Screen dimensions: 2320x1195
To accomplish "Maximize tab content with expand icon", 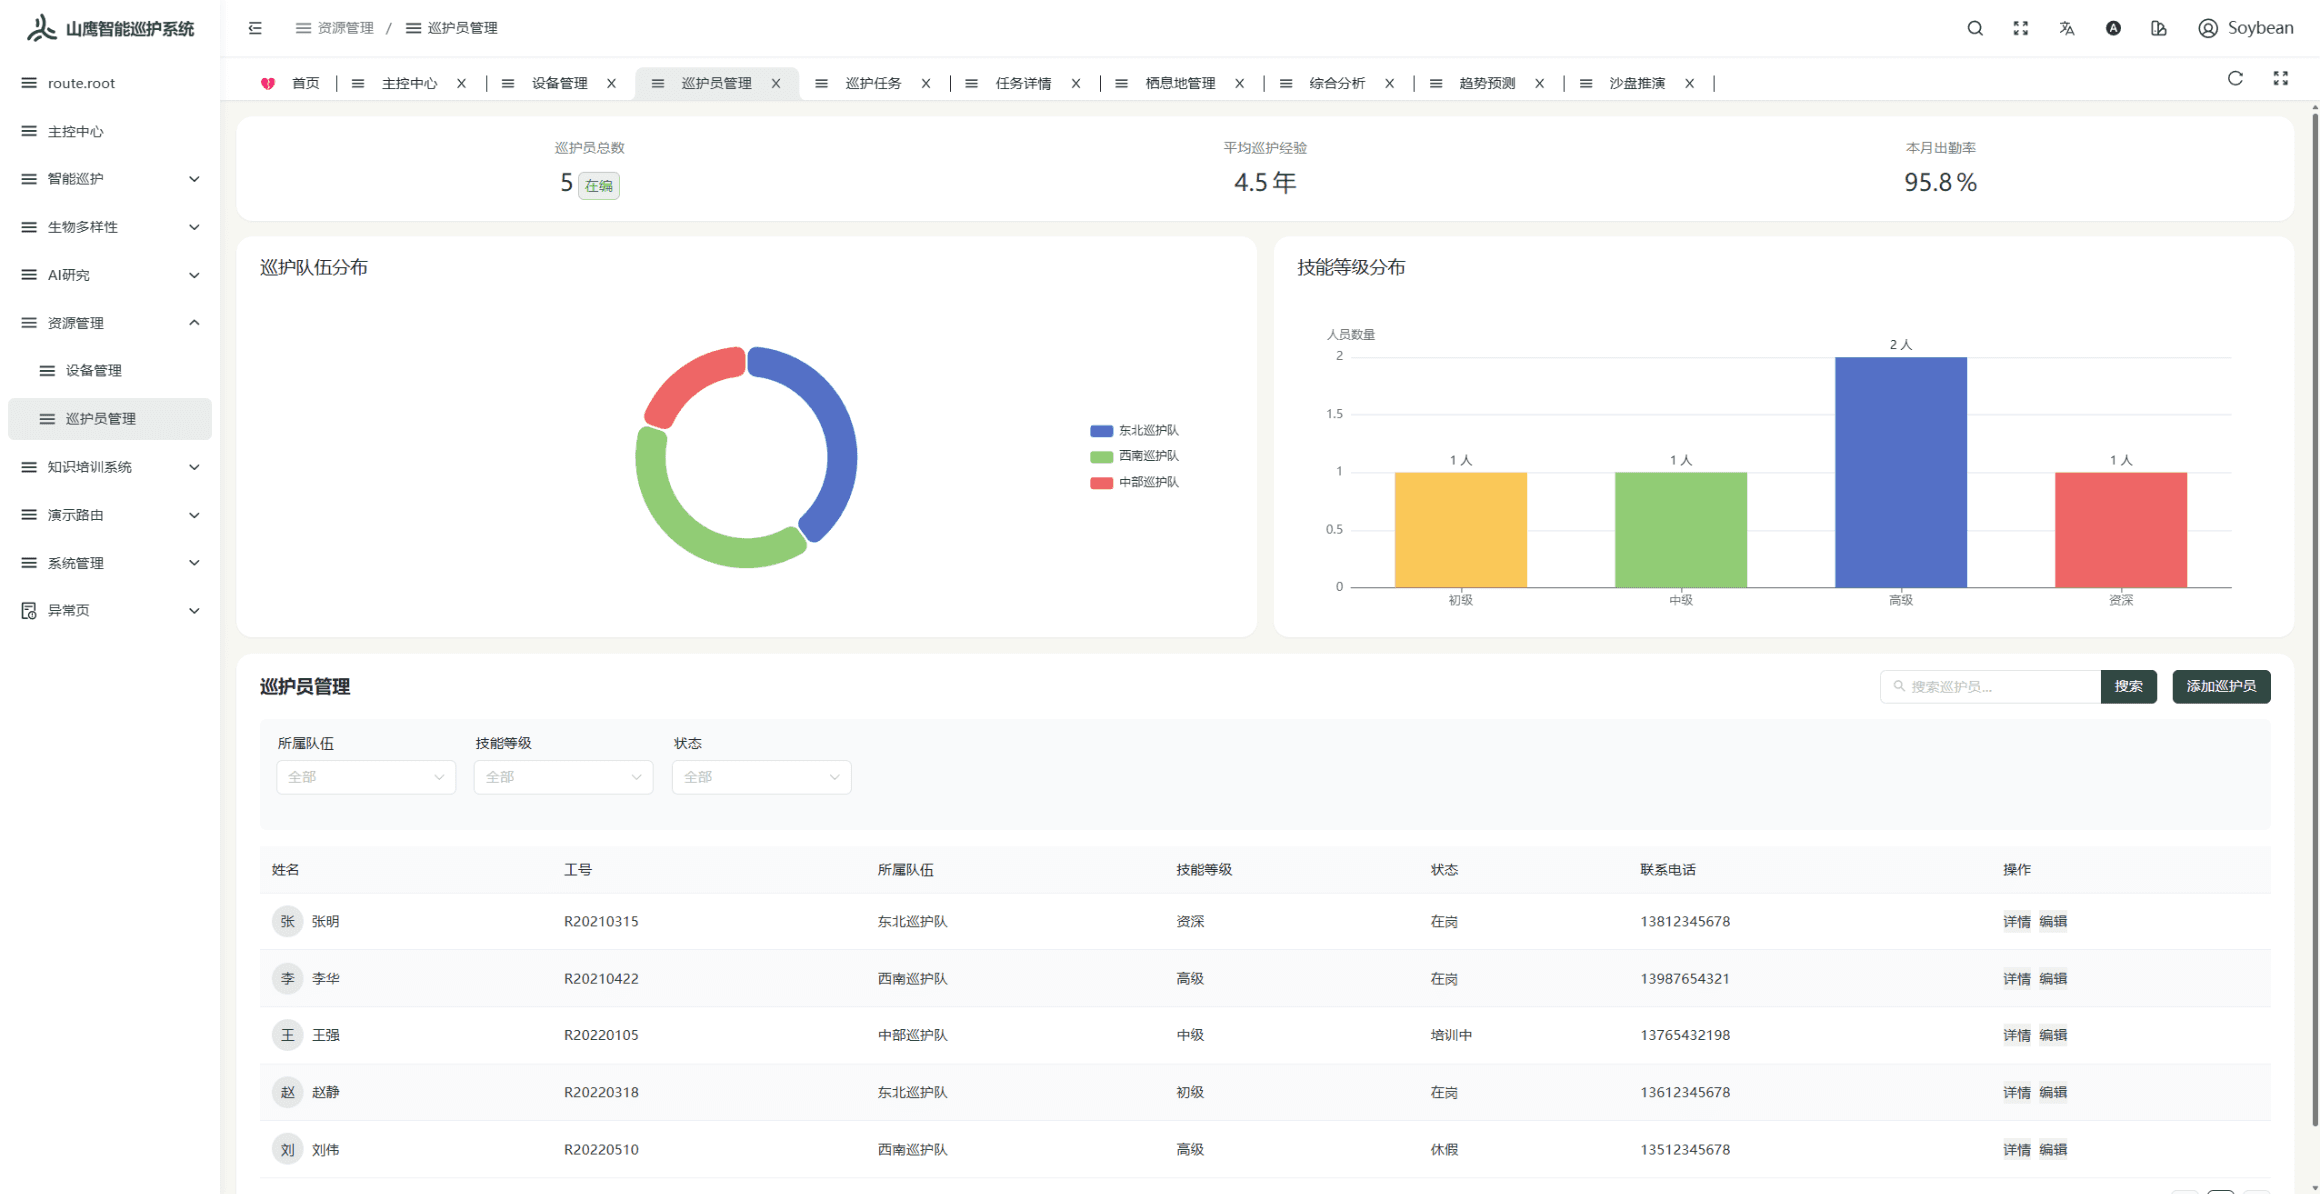I will point(2281,79).
